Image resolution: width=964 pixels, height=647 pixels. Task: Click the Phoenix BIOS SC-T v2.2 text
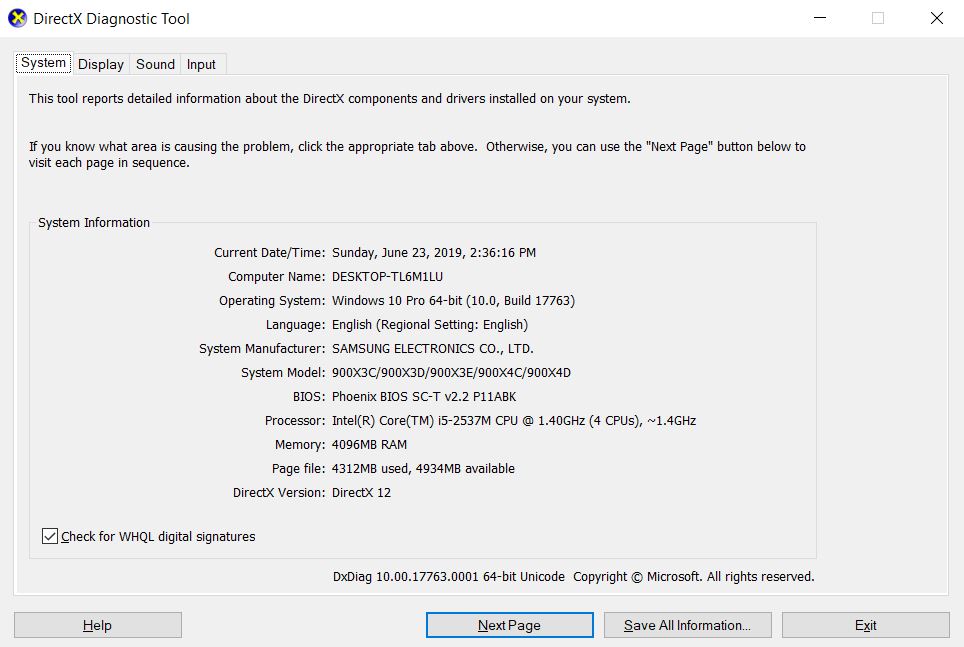point(424,397)
